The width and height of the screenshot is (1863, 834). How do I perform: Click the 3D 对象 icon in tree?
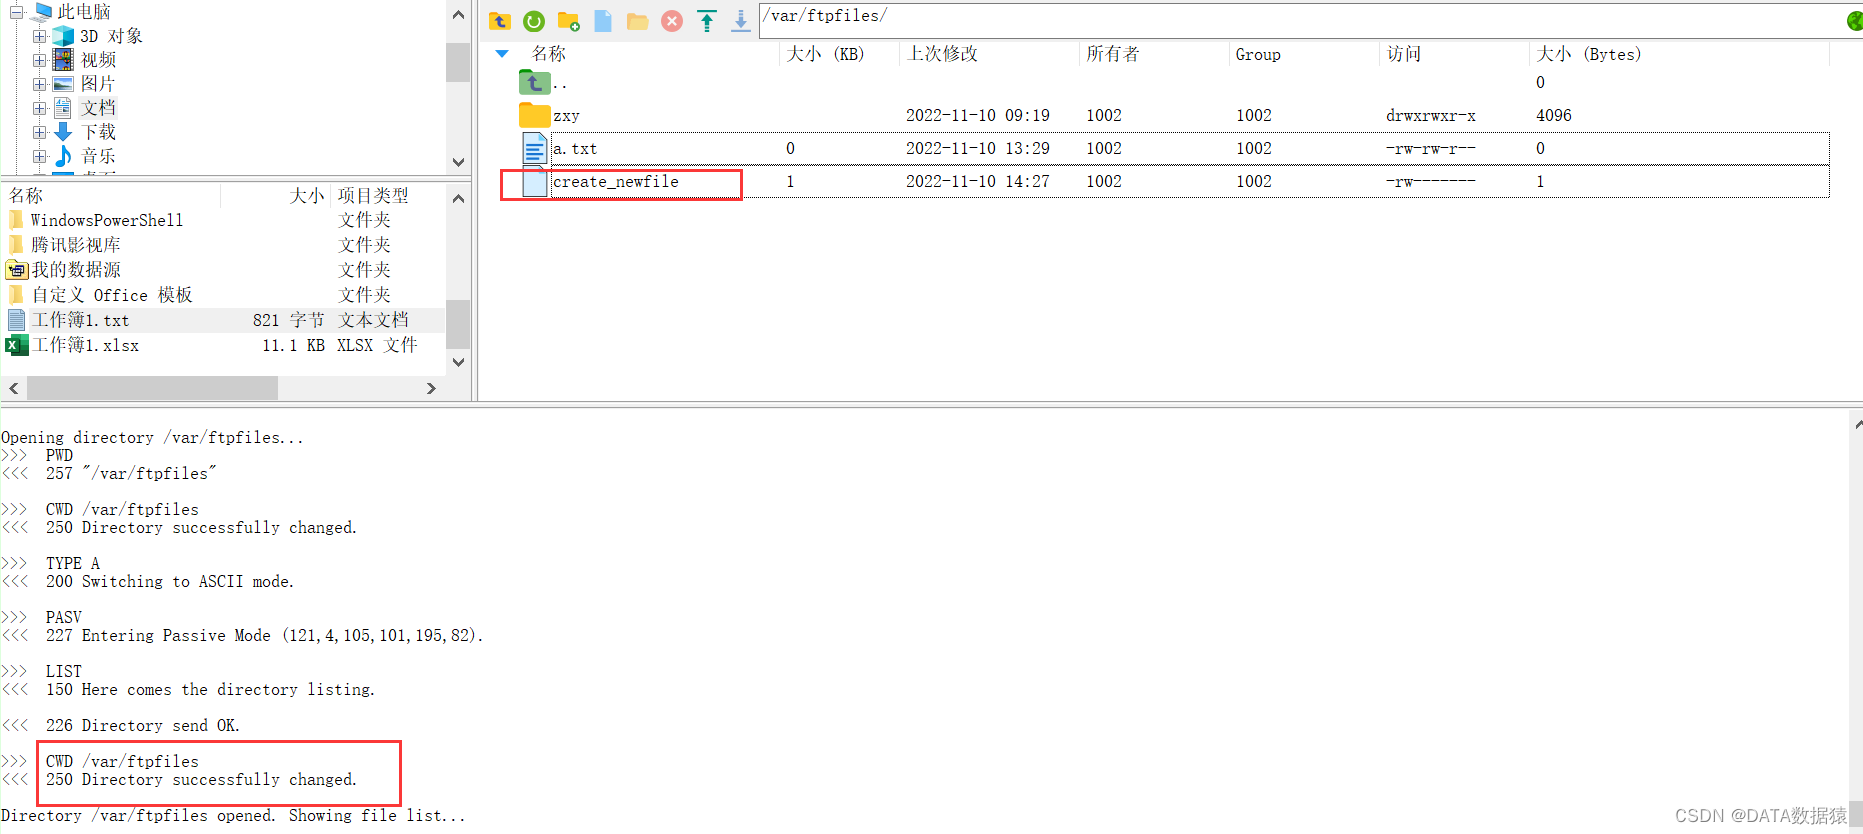63,36
